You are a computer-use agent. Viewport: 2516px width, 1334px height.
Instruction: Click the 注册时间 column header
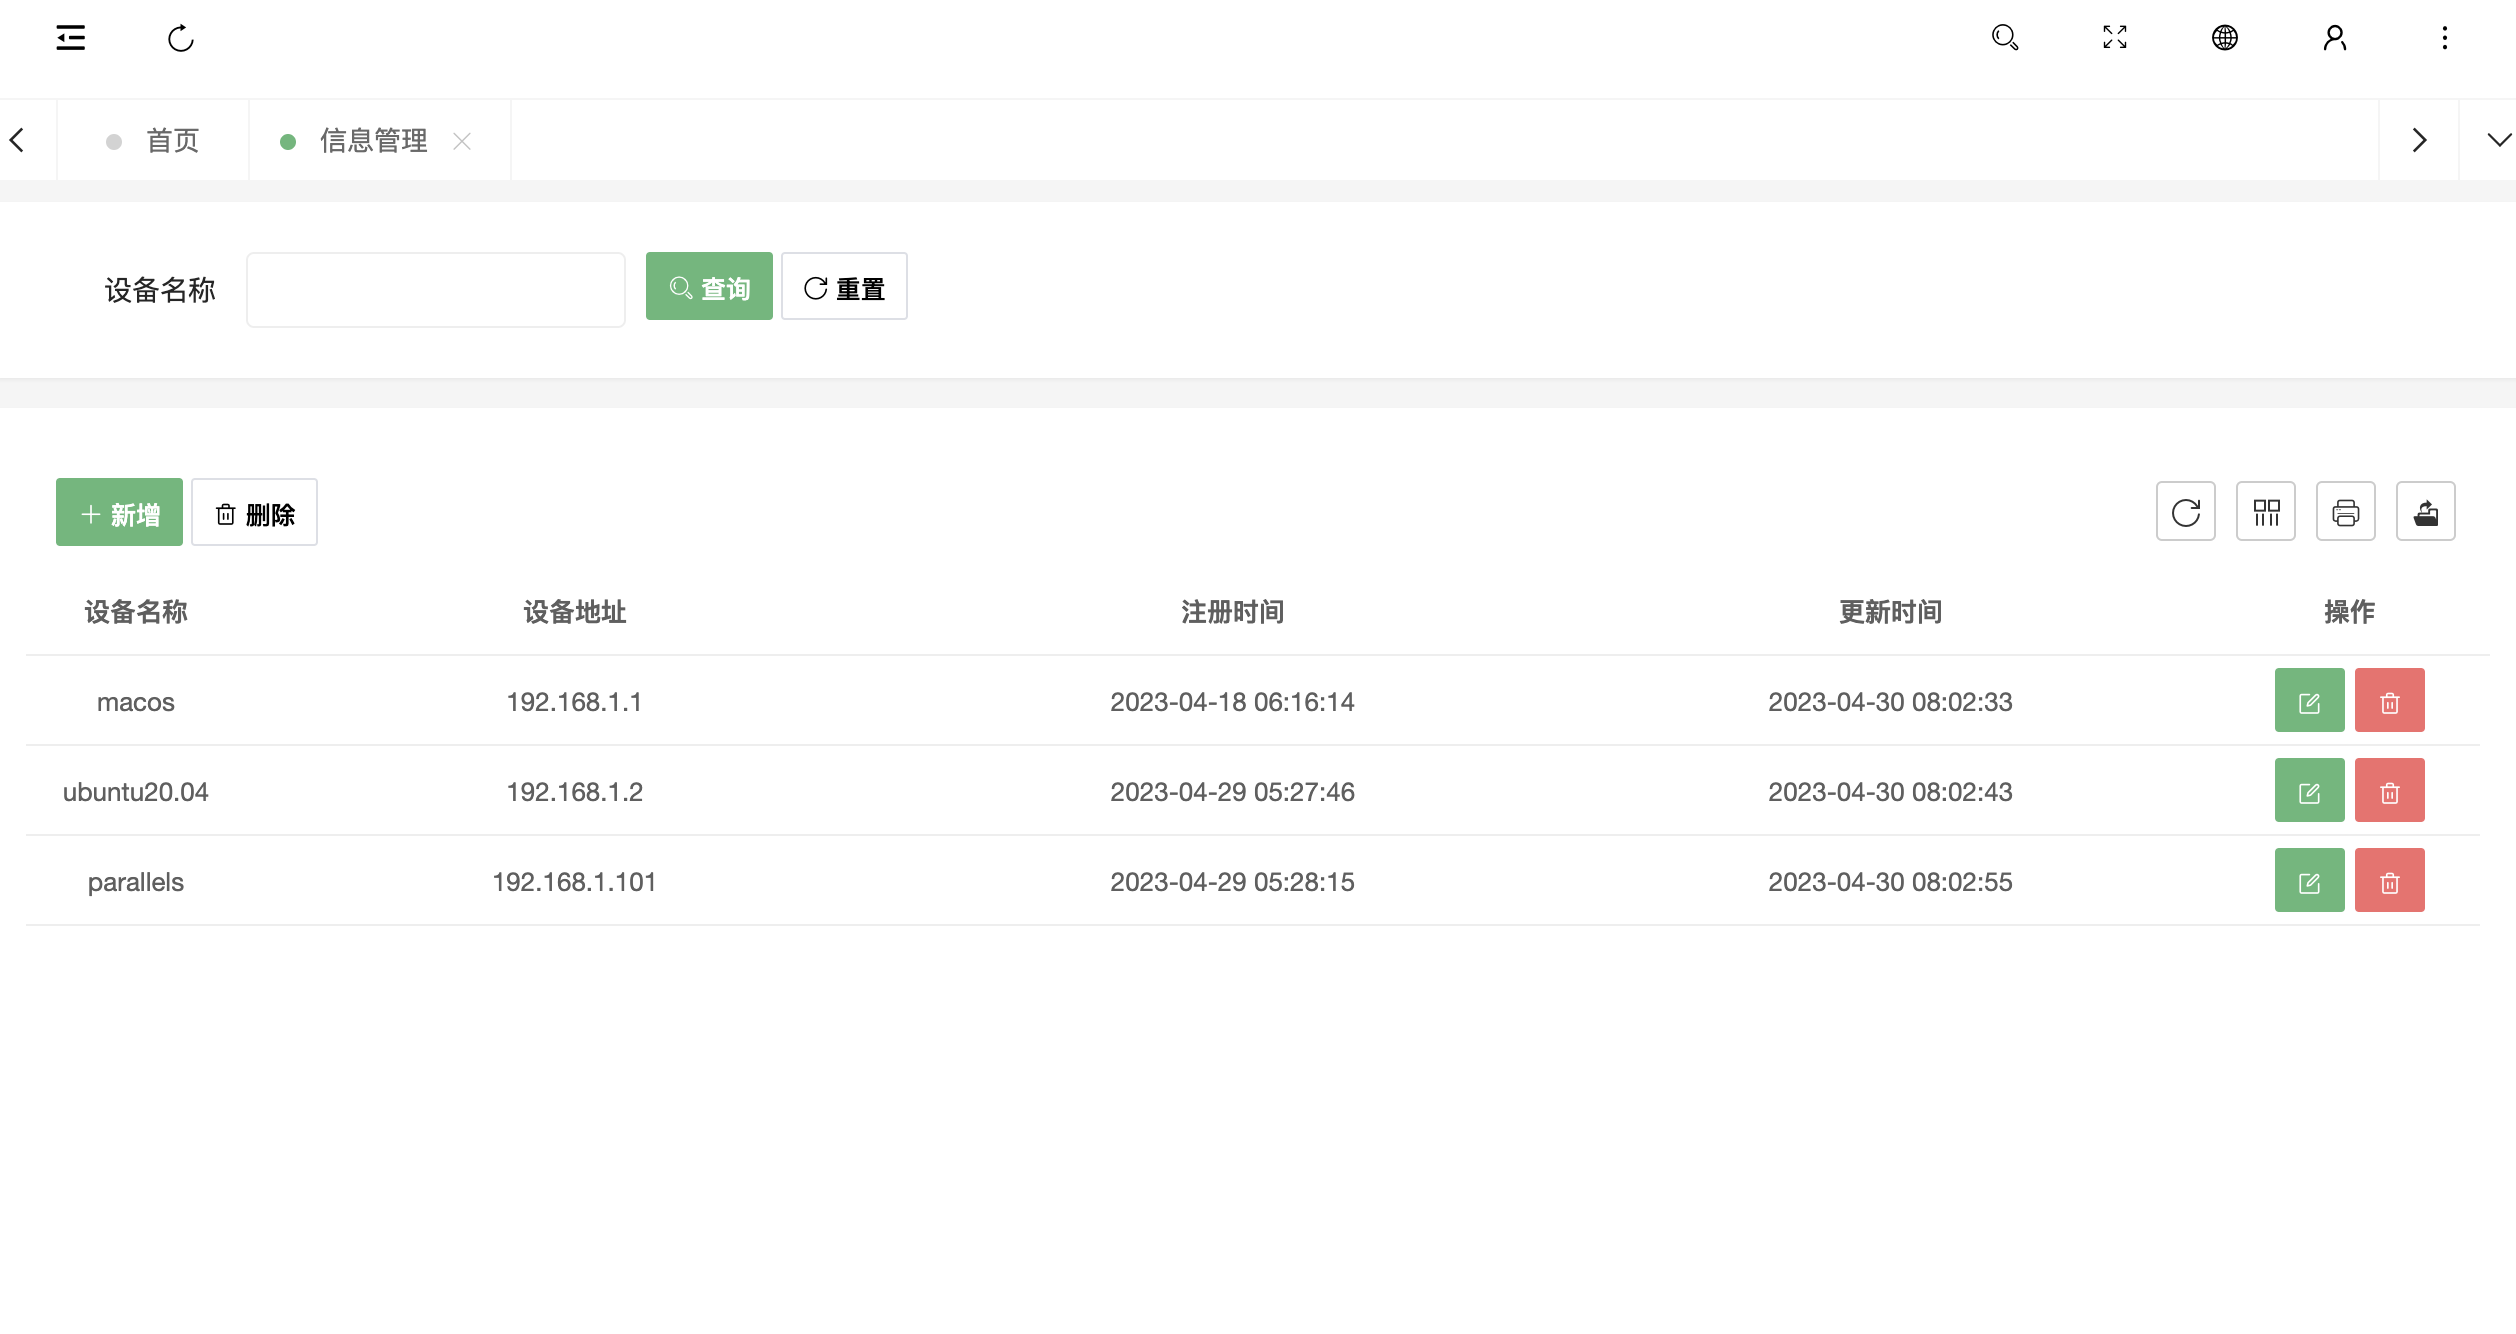[x=1233, y=612]
